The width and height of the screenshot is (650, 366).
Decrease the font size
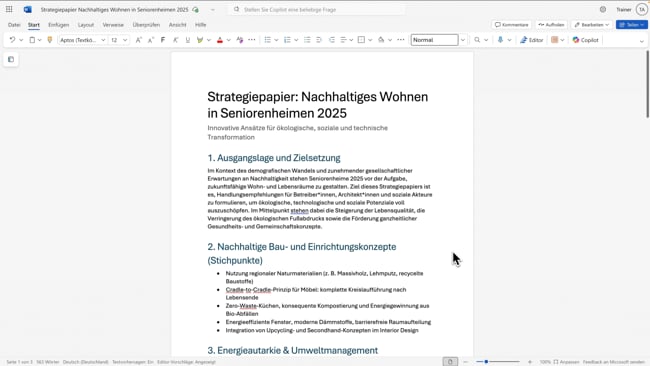point(151,40)
